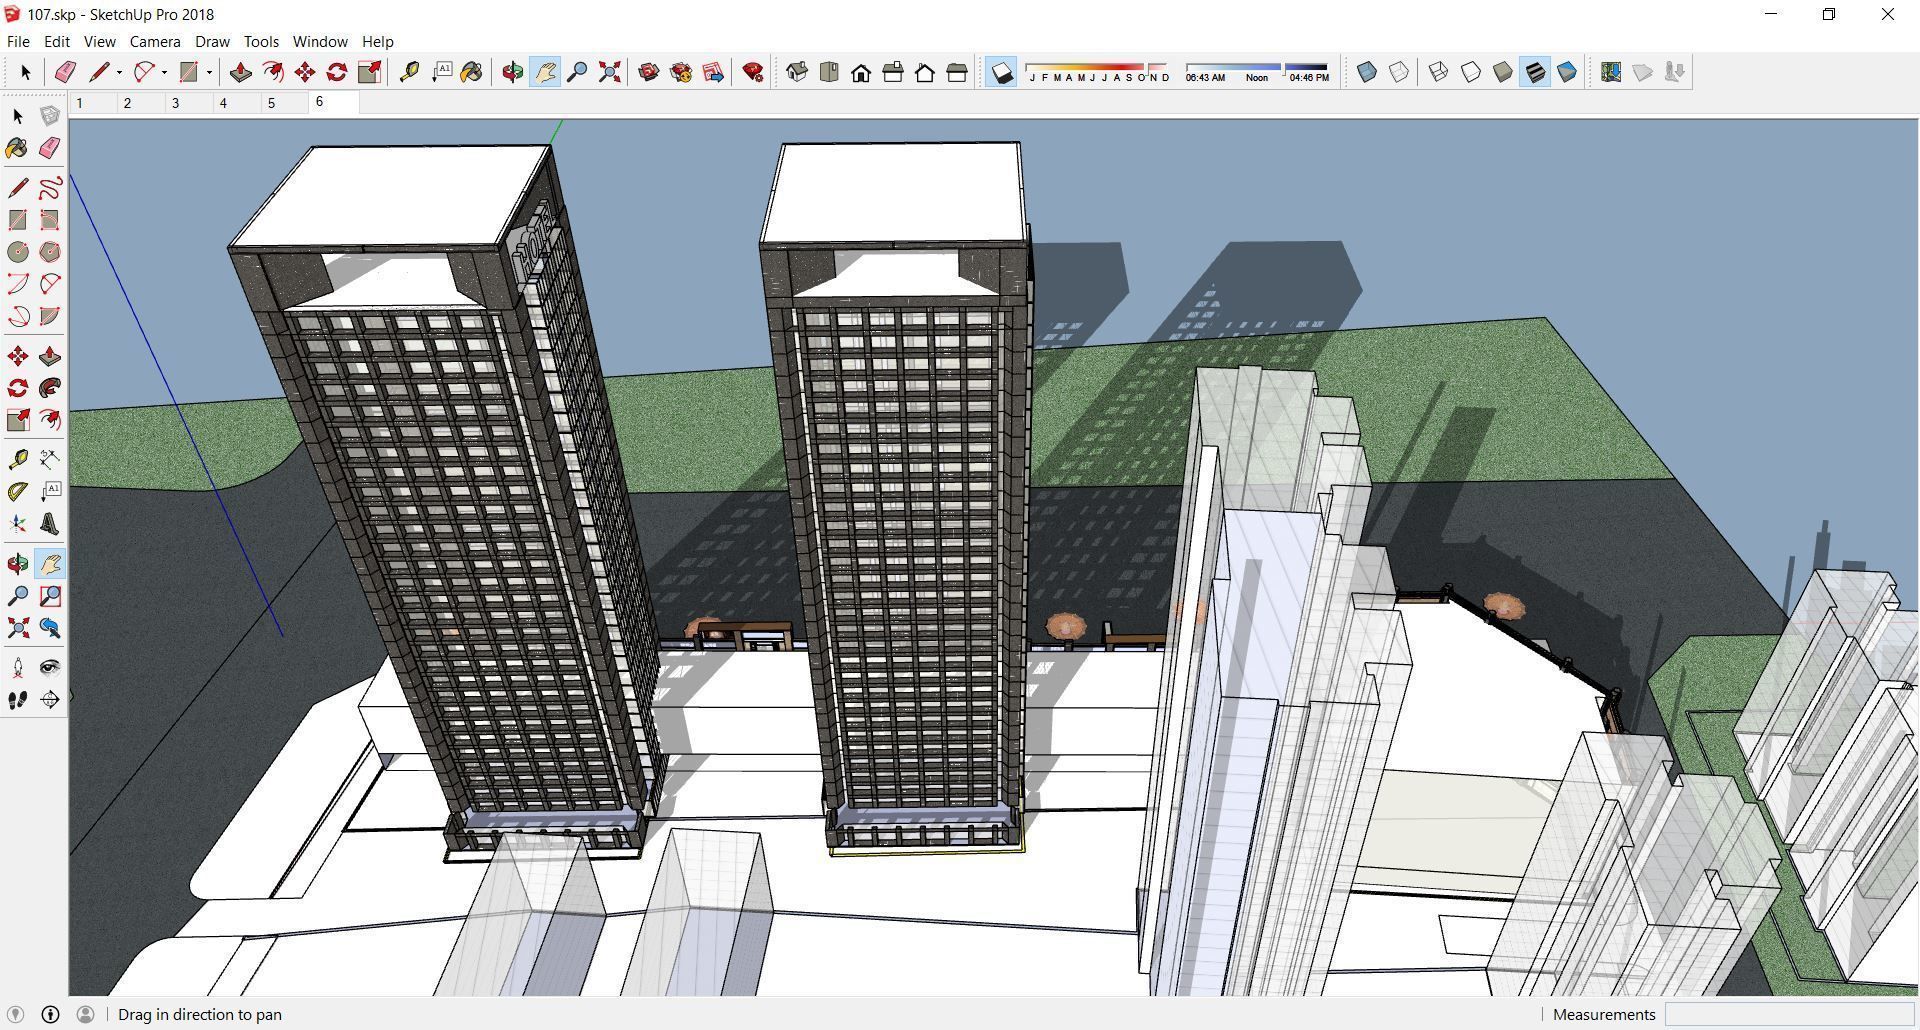
Task: Select the Tape Measure tool in top toolbar
Action: (409, 72)
